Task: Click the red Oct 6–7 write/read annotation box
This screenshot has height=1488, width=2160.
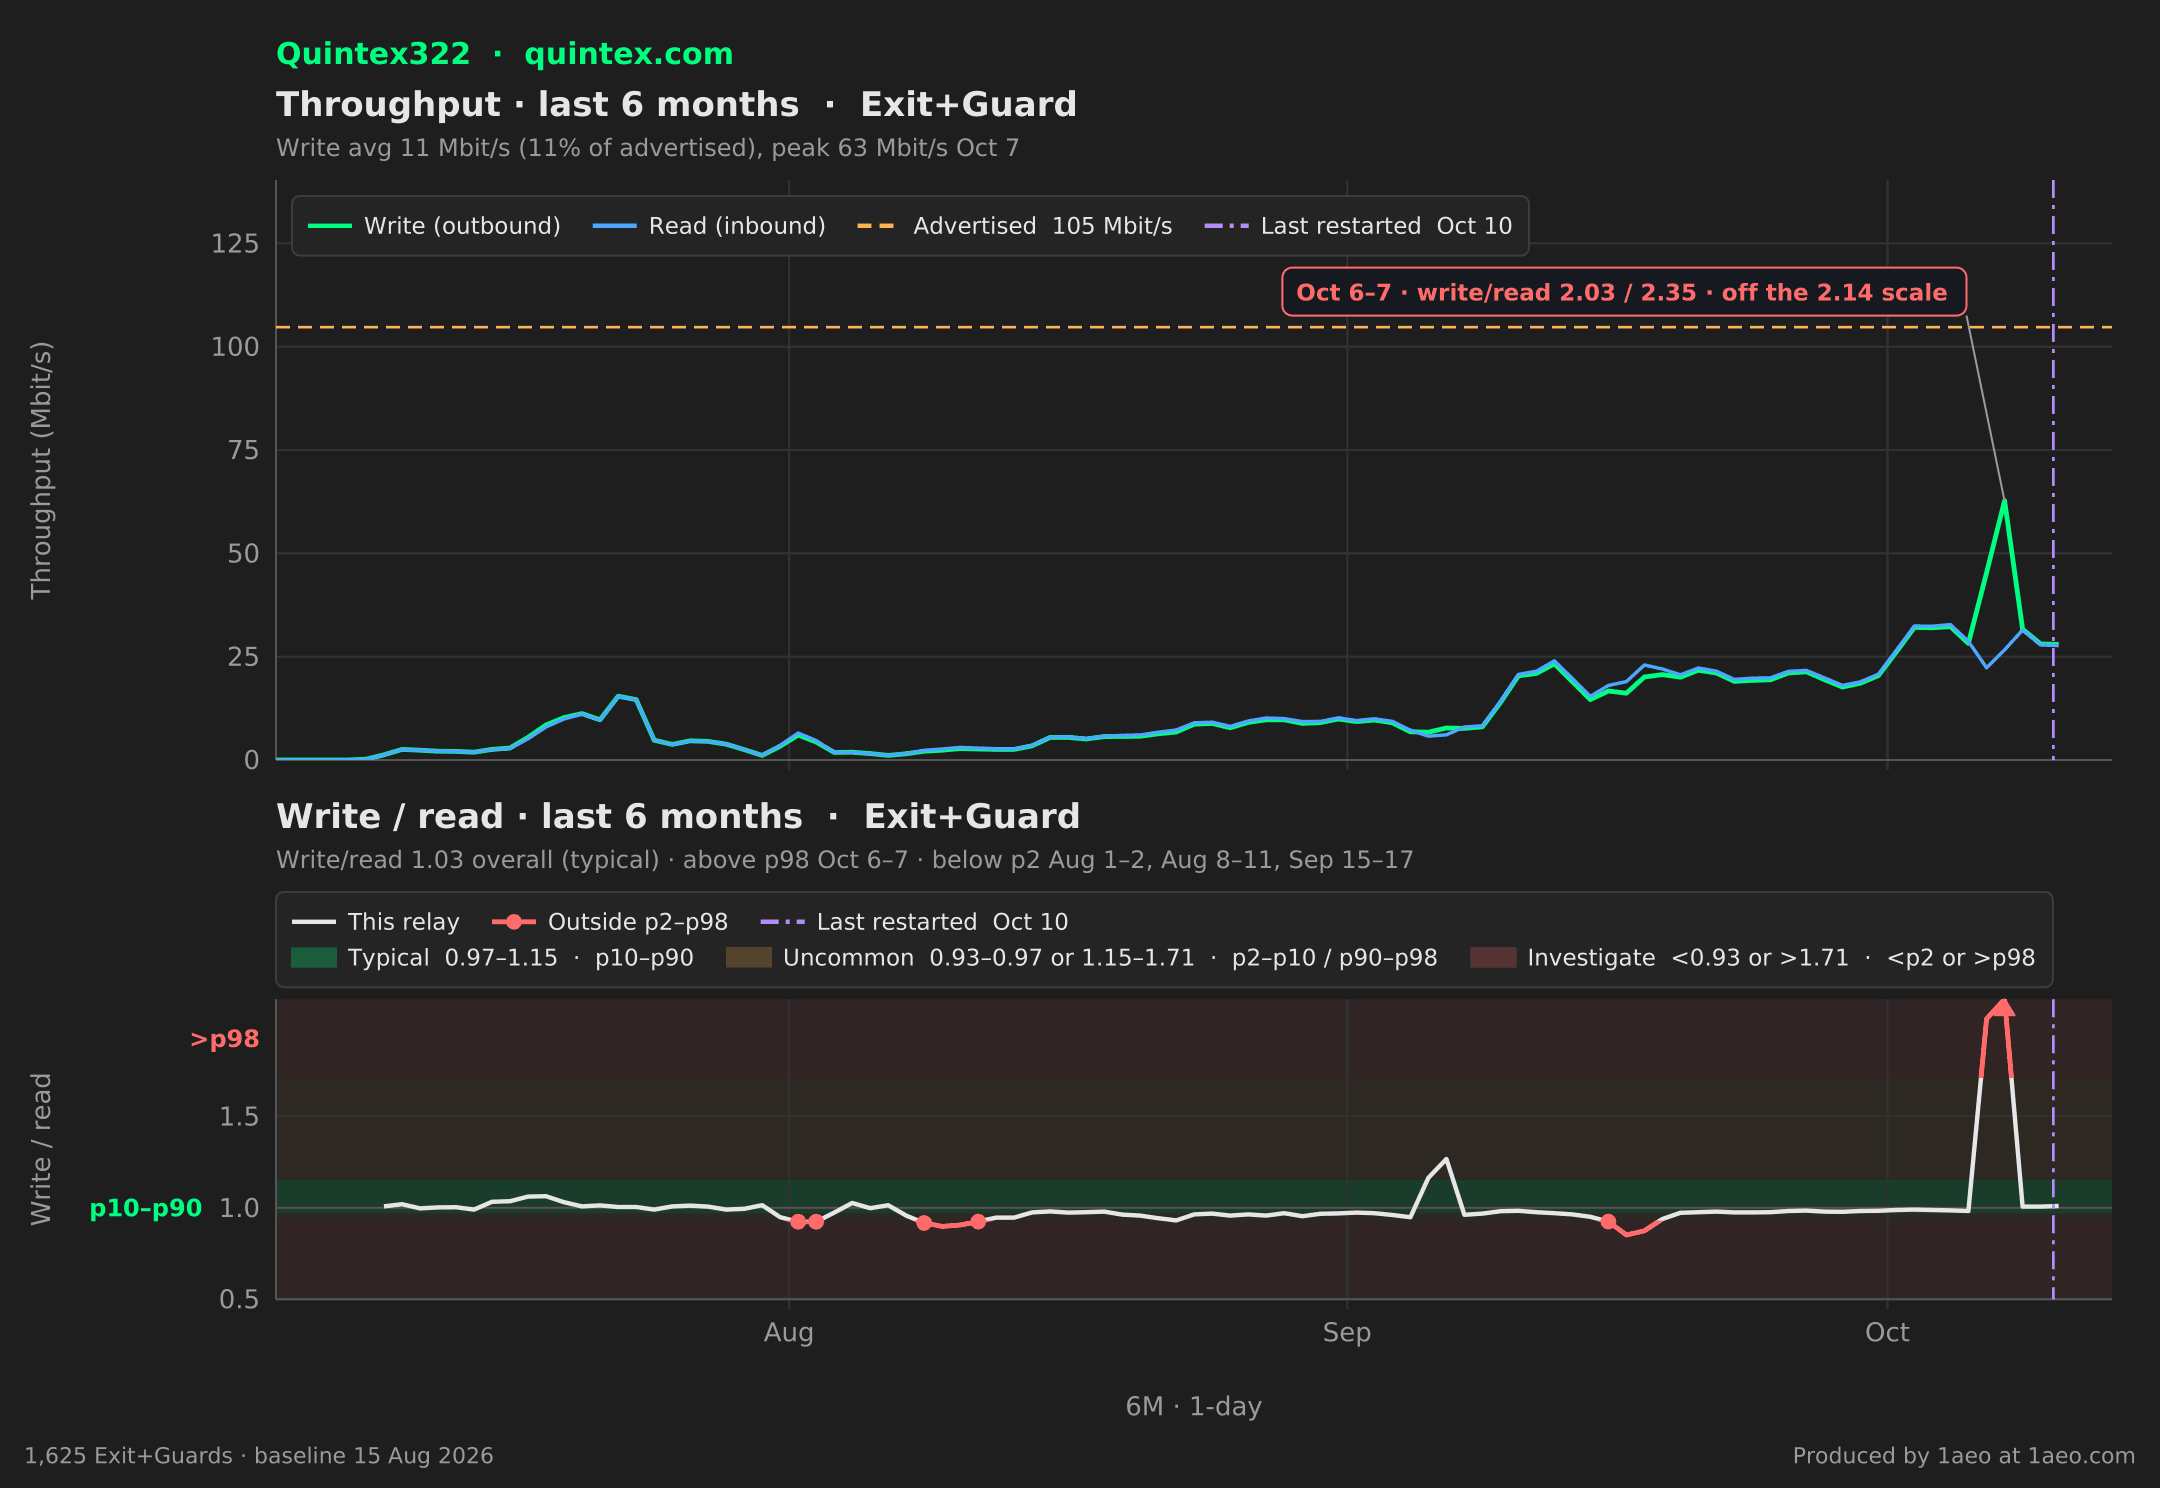Action: pyautogui.click(x=1624, y=292)
